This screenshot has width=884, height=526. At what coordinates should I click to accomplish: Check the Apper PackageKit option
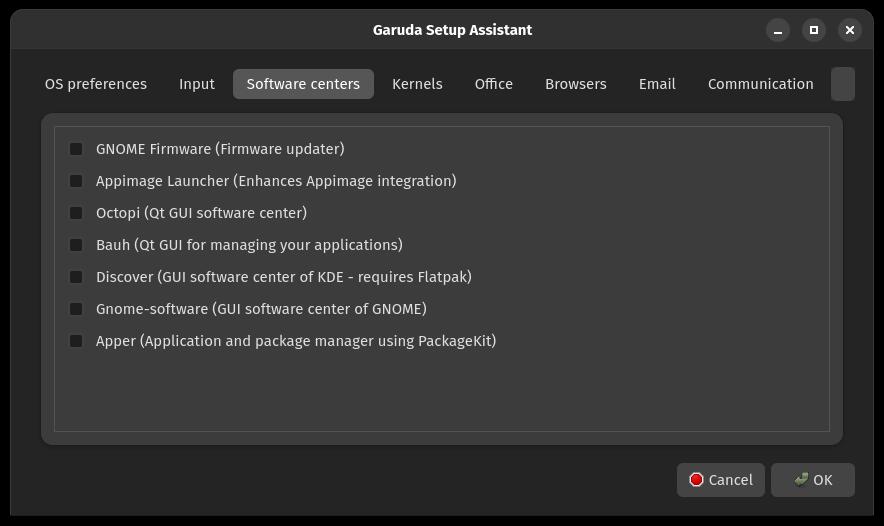pos(76,342)
